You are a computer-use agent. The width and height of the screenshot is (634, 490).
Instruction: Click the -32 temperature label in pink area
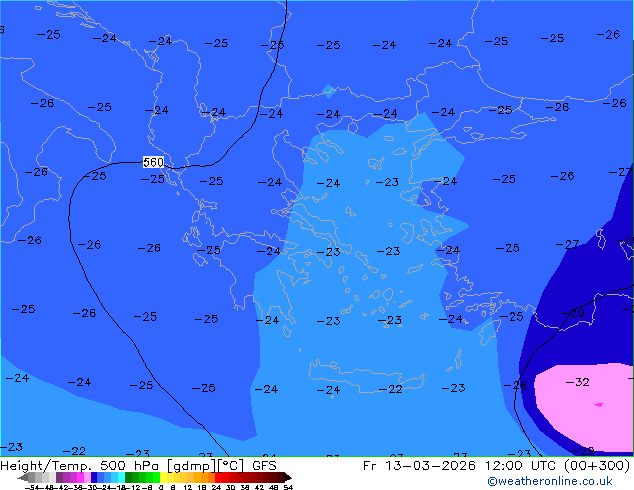tap(577, 382)
